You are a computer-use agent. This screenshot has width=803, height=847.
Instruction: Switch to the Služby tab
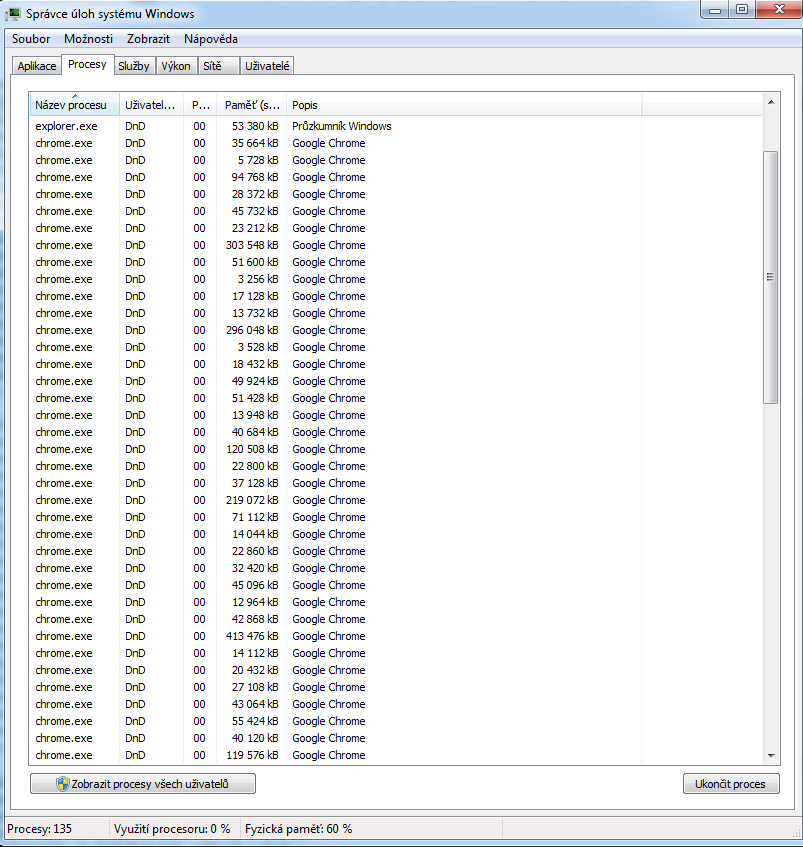tap(134, 66)
